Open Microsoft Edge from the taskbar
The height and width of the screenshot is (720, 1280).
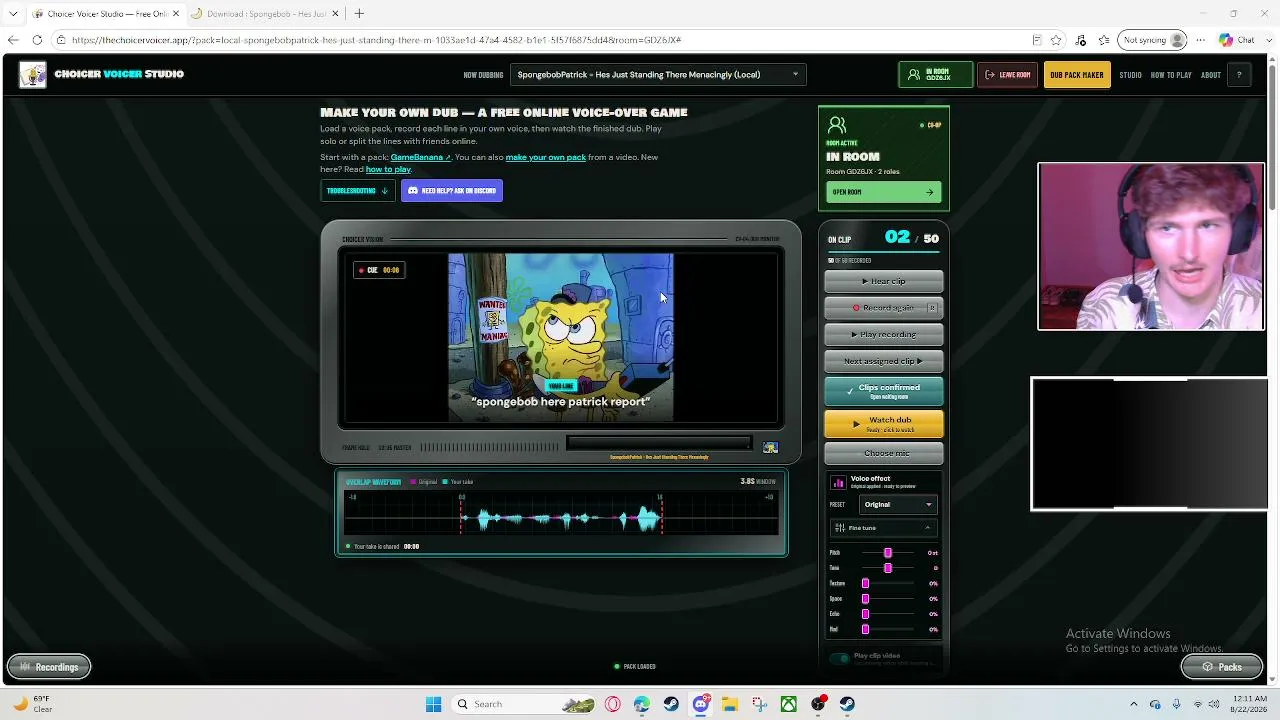[641, 704]
